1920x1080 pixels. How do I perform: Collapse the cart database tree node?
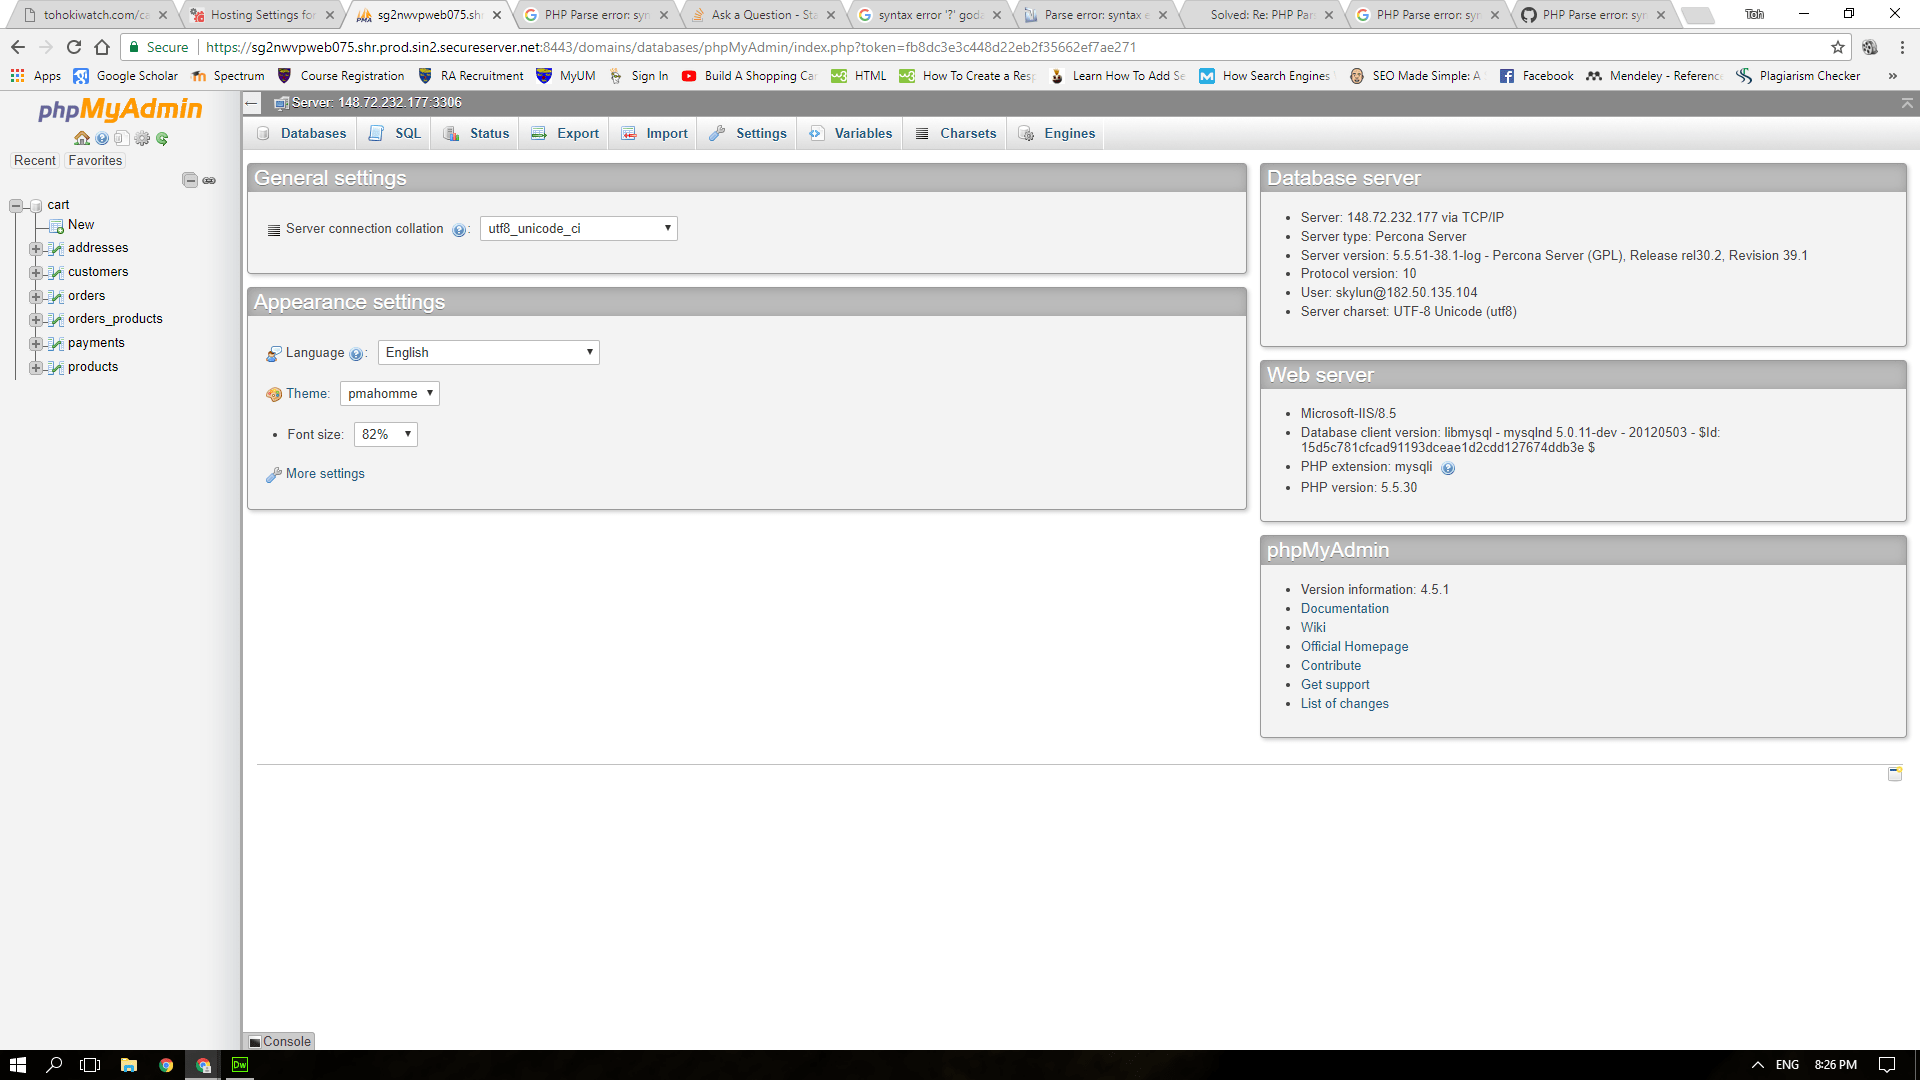point(16,205)
